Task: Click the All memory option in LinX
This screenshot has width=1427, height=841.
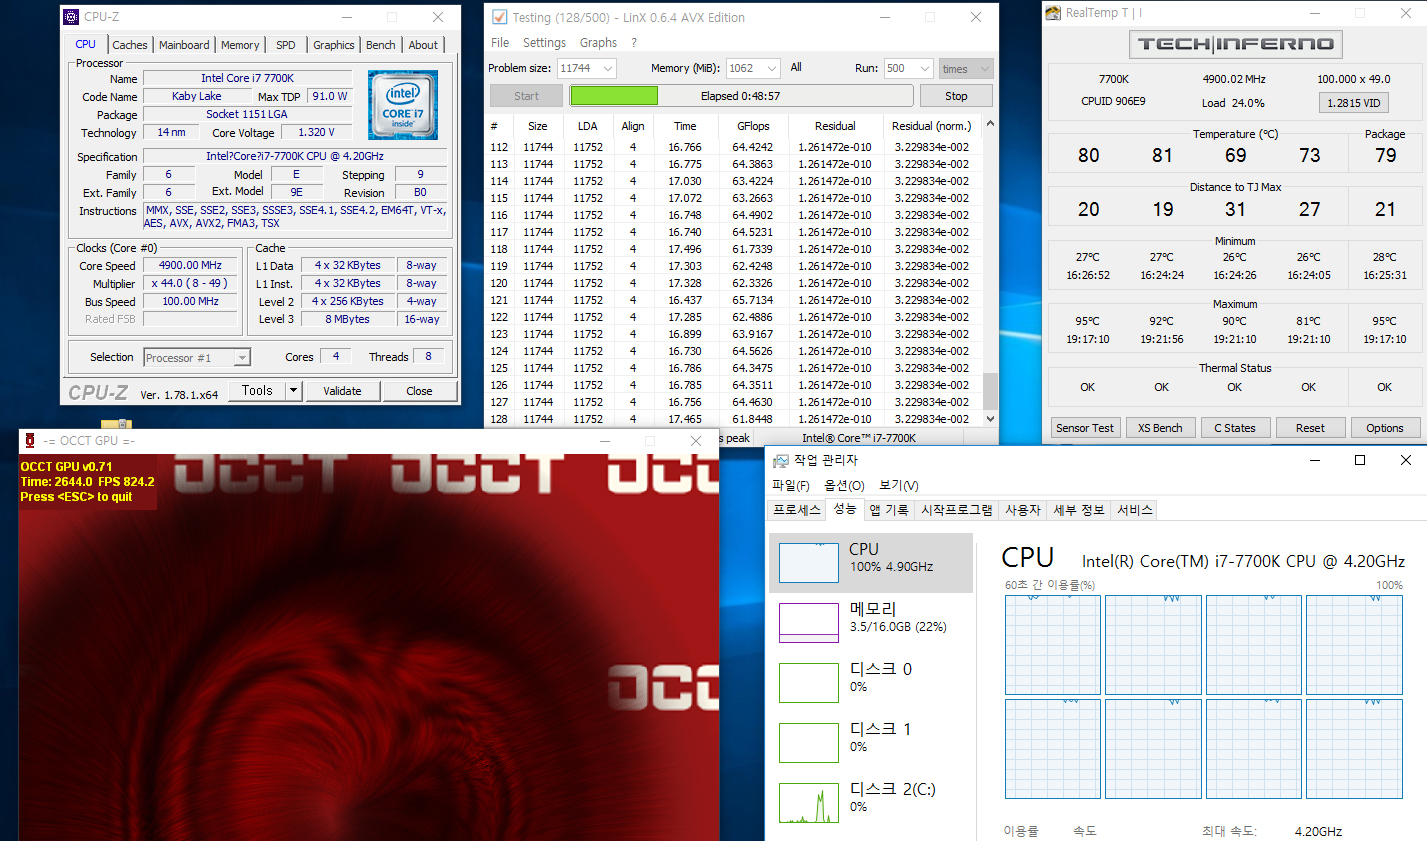Action: (x=796, y=68)
